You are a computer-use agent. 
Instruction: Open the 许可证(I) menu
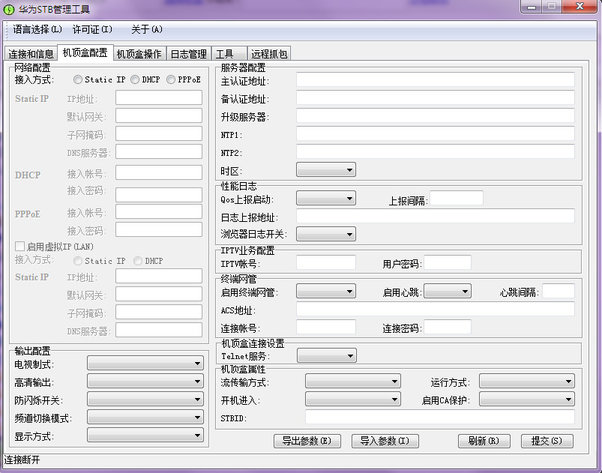click(x=93, y=30)
